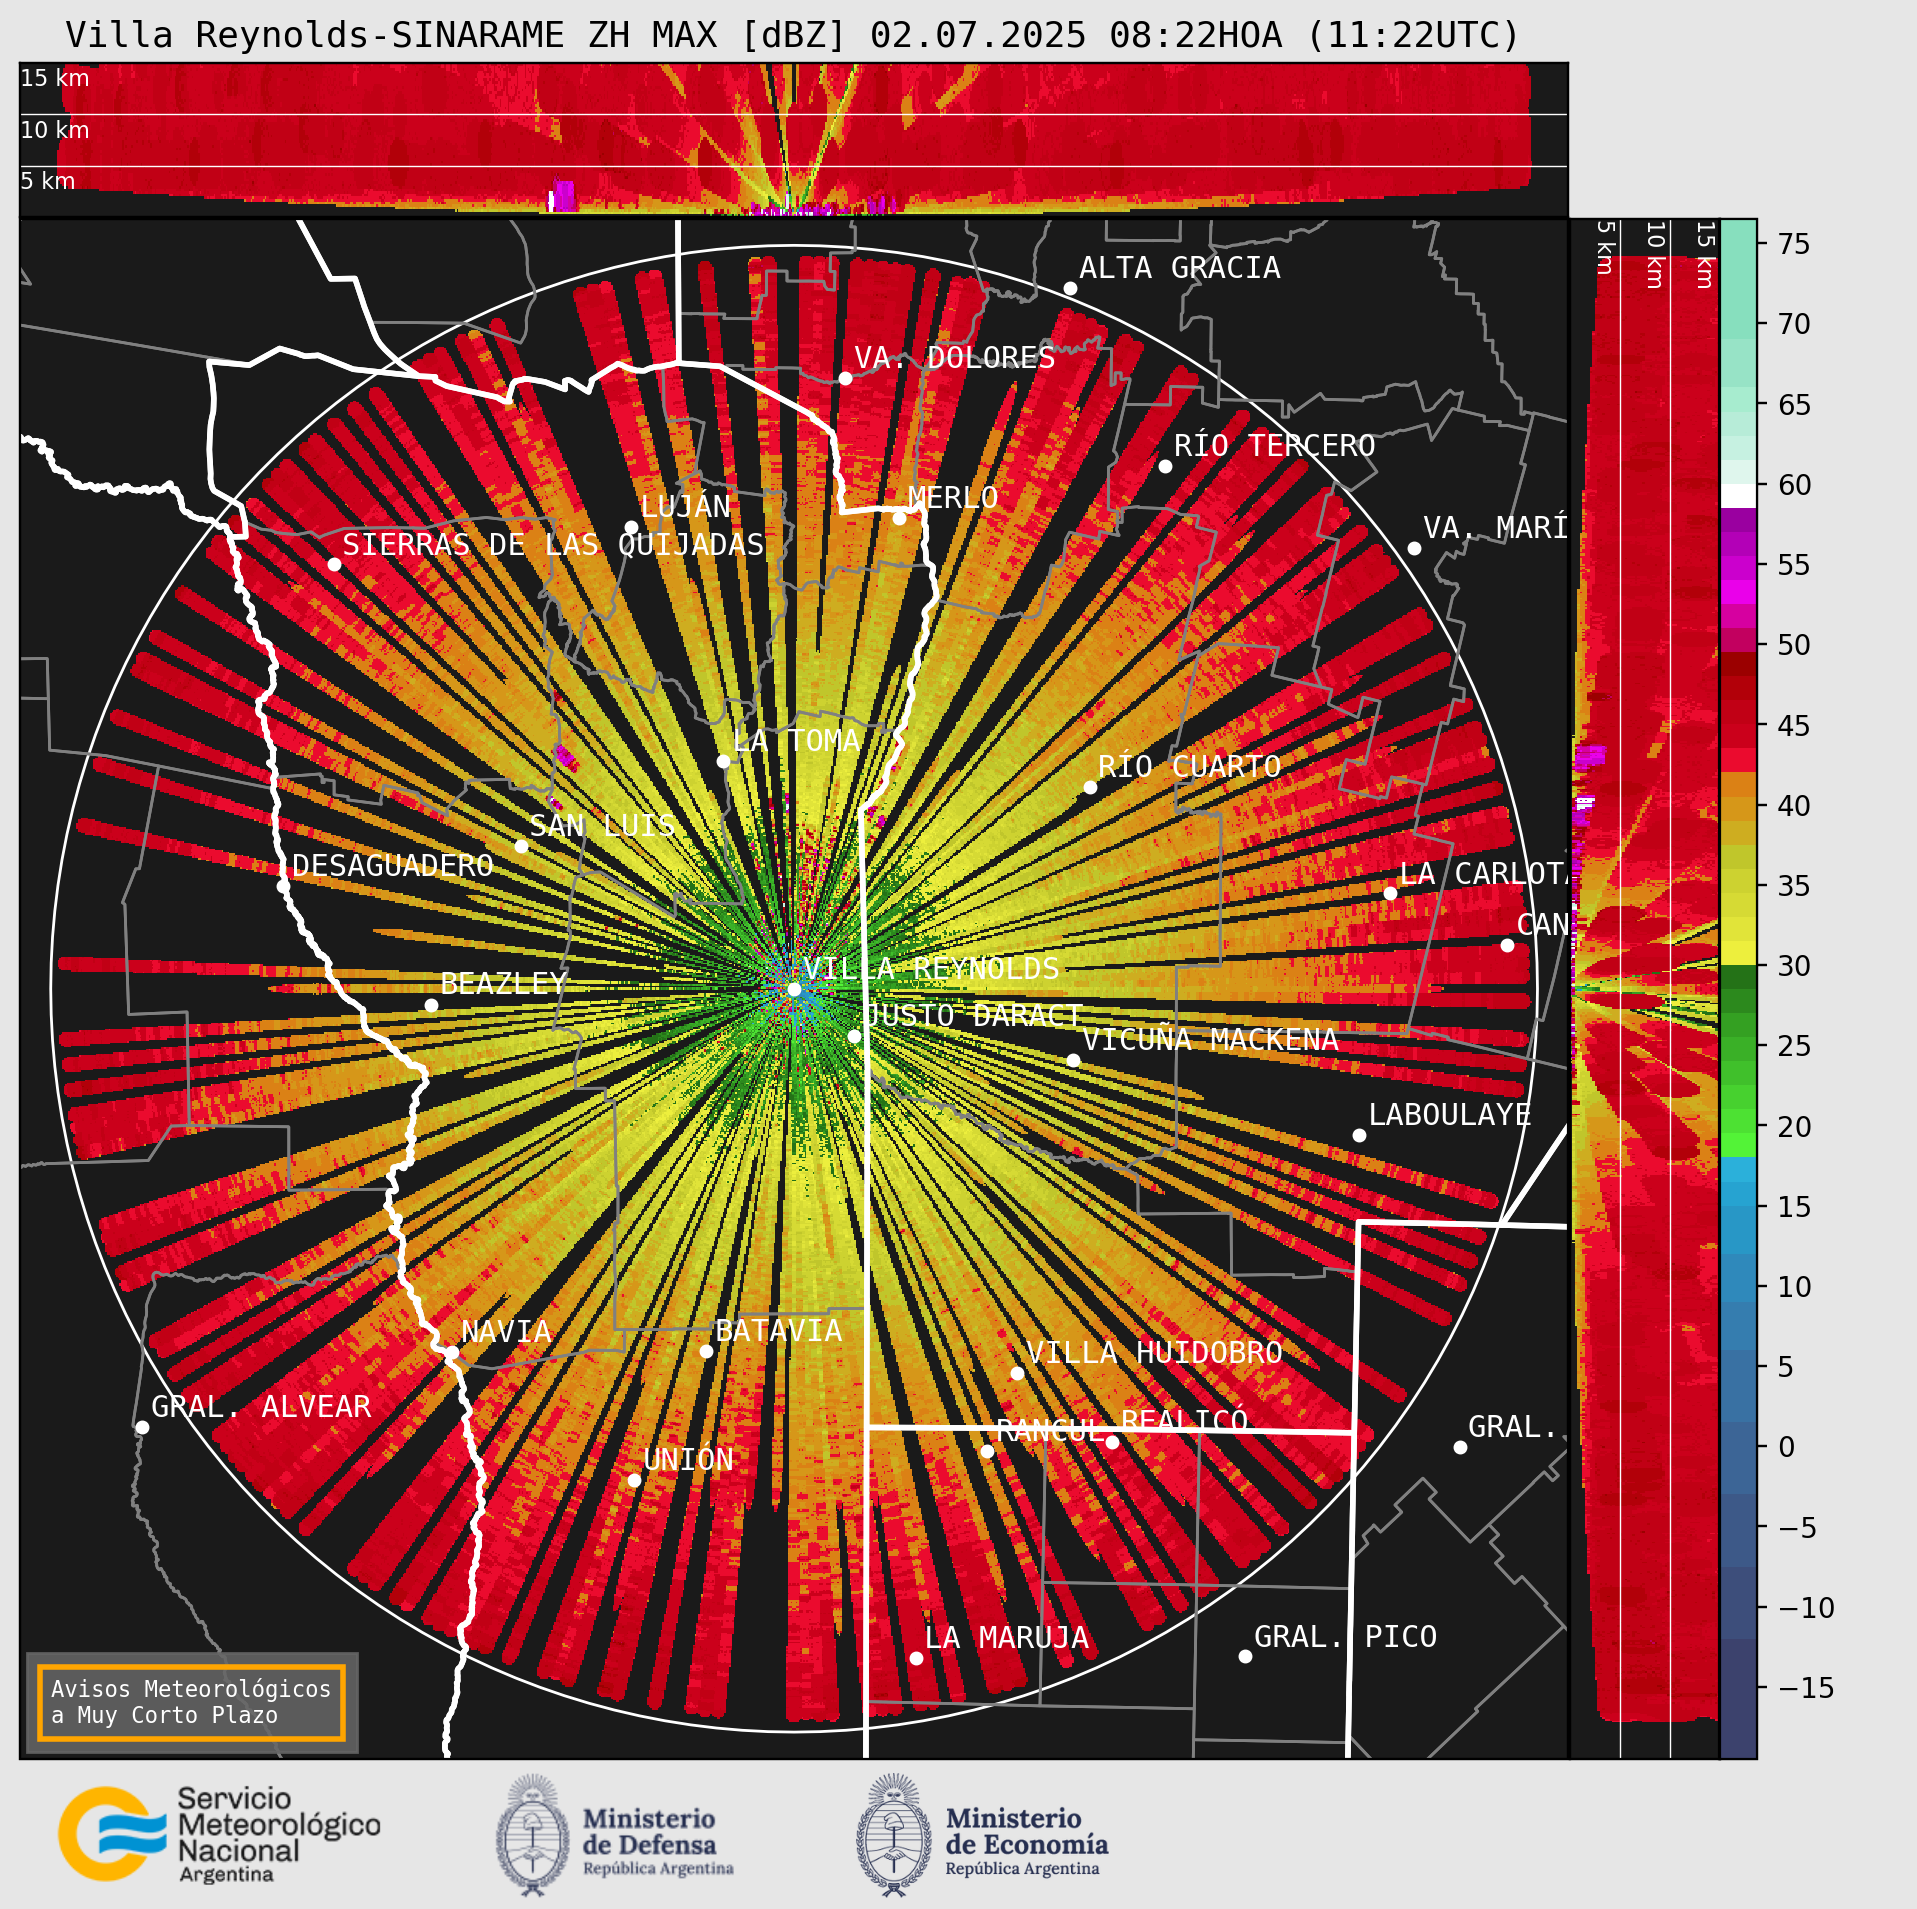
Task: Click the Río Cuarto city marker
Action: [x=1090, y=788]
